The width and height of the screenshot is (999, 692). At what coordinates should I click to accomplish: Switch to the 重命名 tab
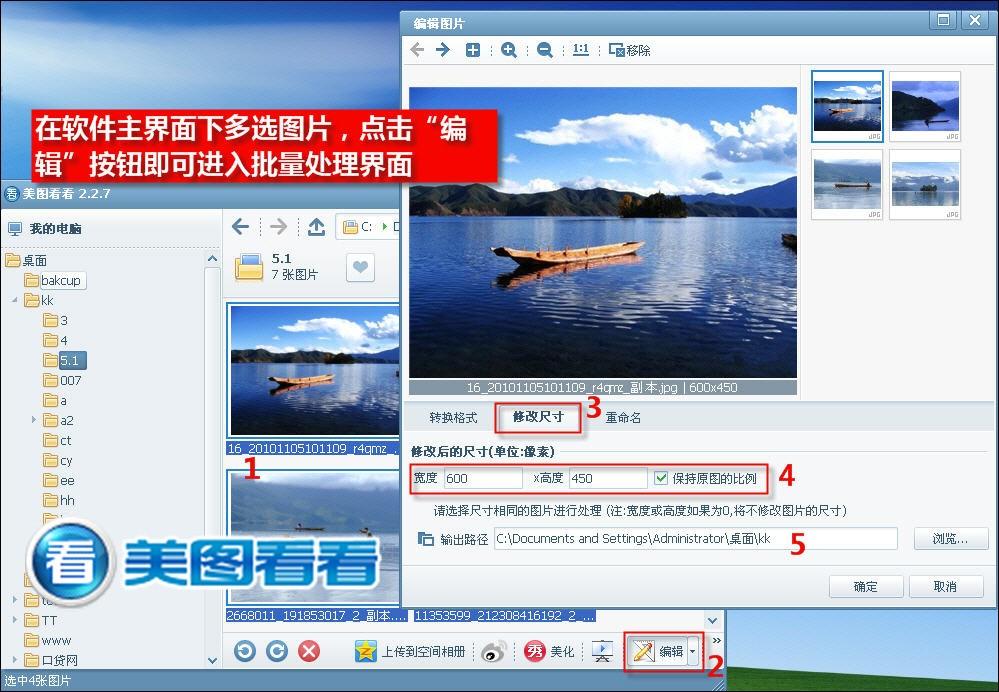click(x=623, y=417)
